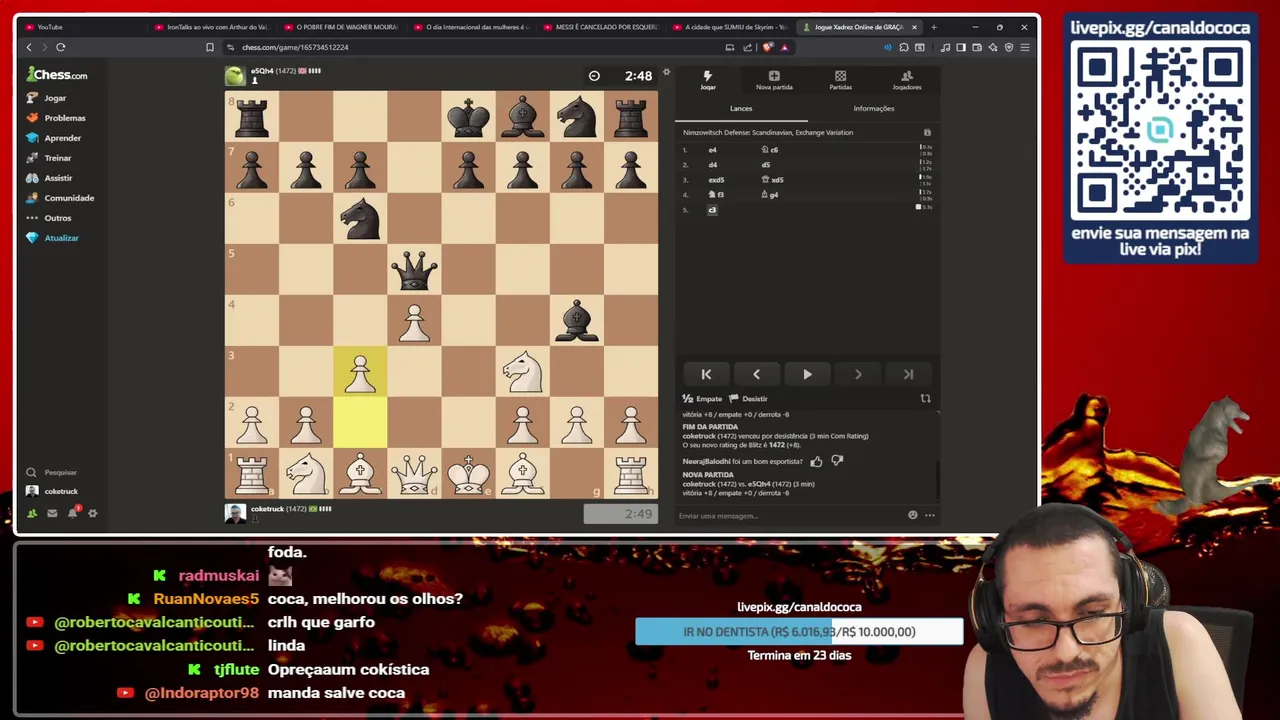Open the Outros menu with dots icon

coord(50,218)
